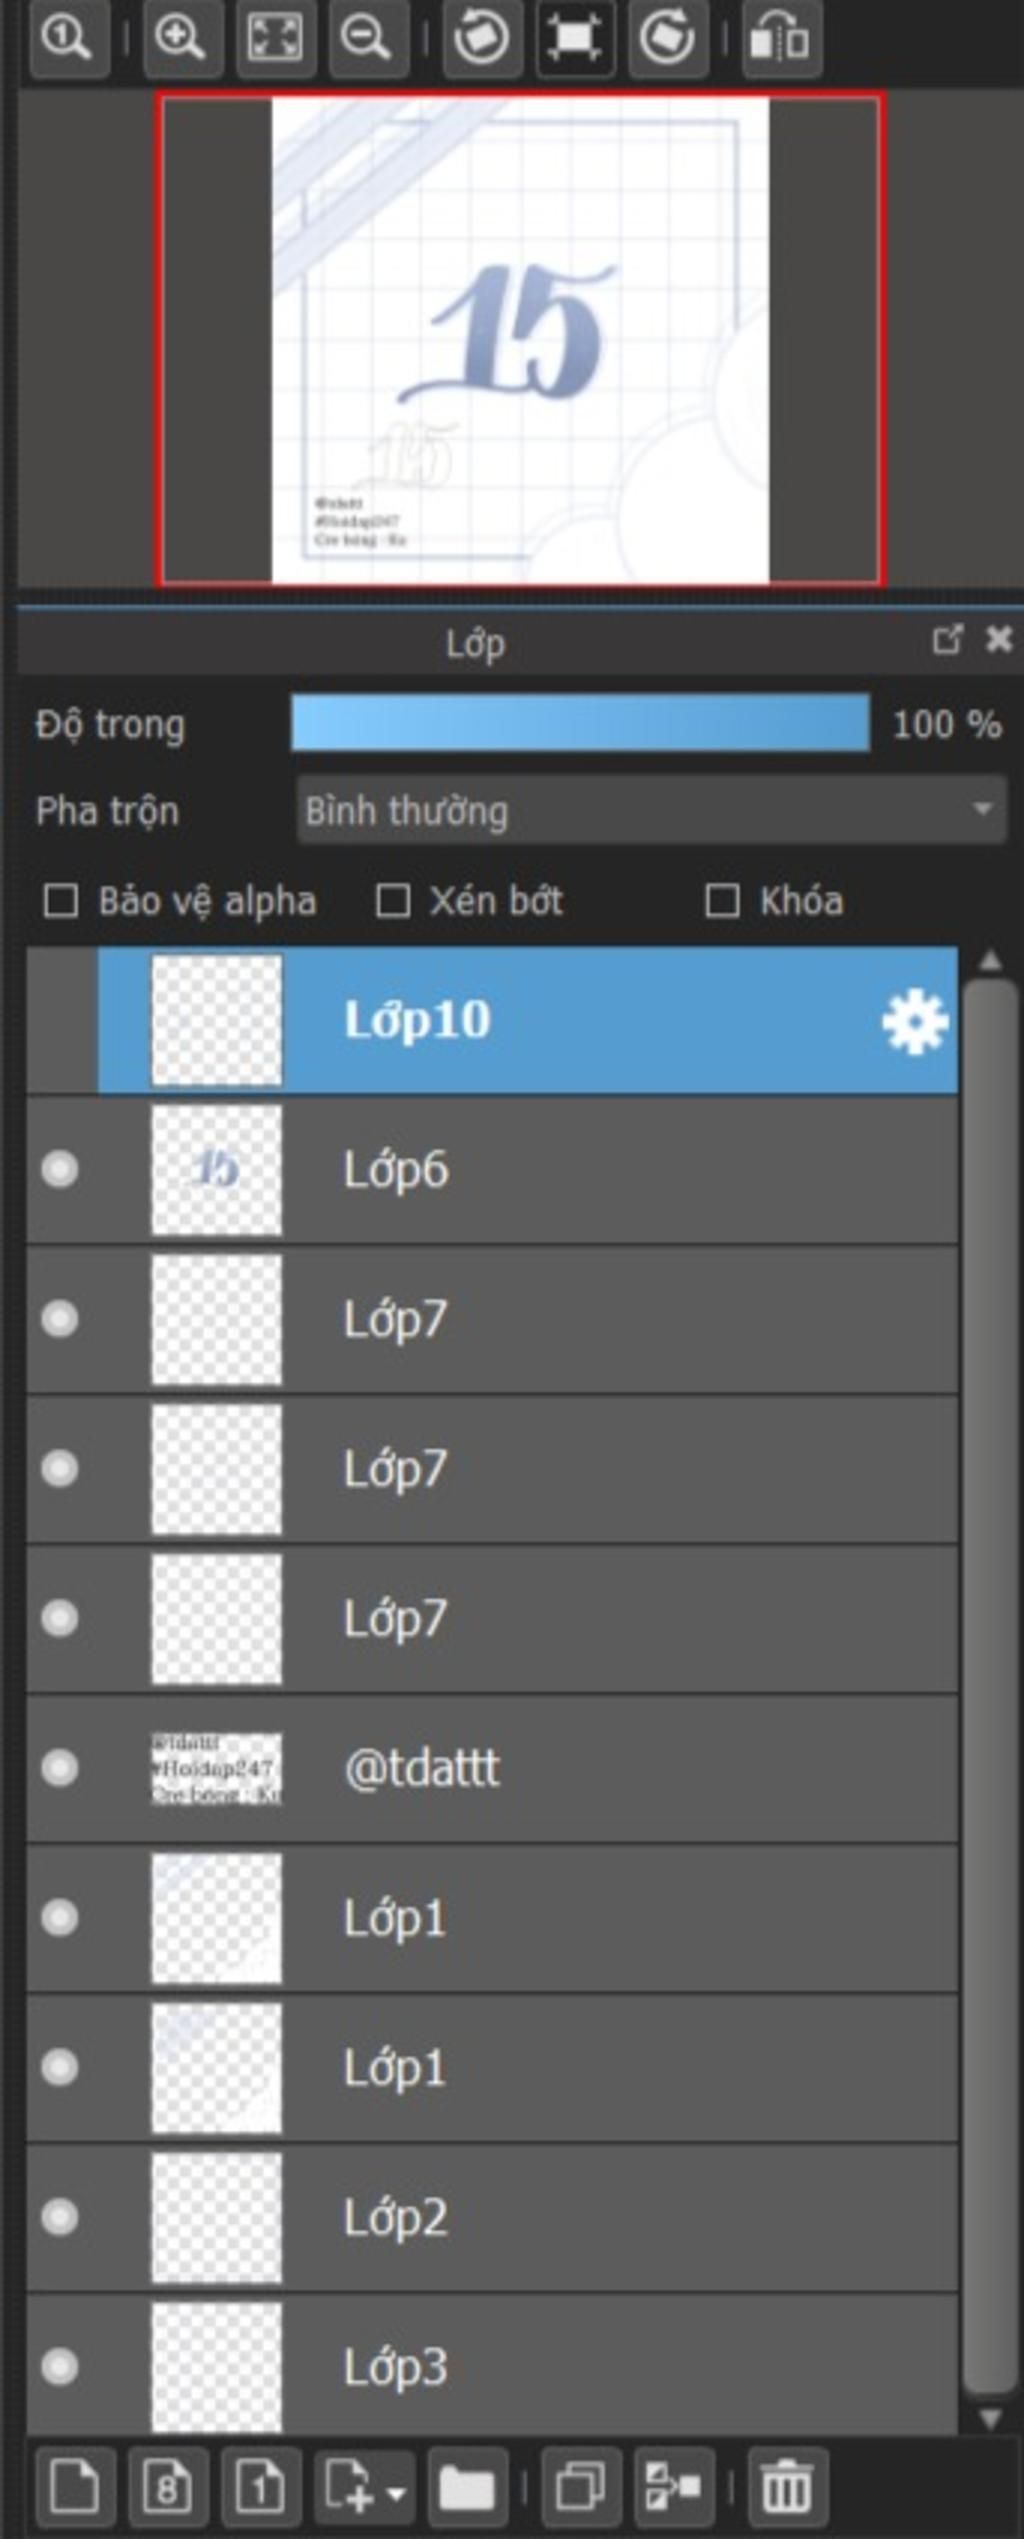1024x2539 pixels.
Task: Enable the Bảo vệ alpha checkbox
Action: tap(61, 901)
